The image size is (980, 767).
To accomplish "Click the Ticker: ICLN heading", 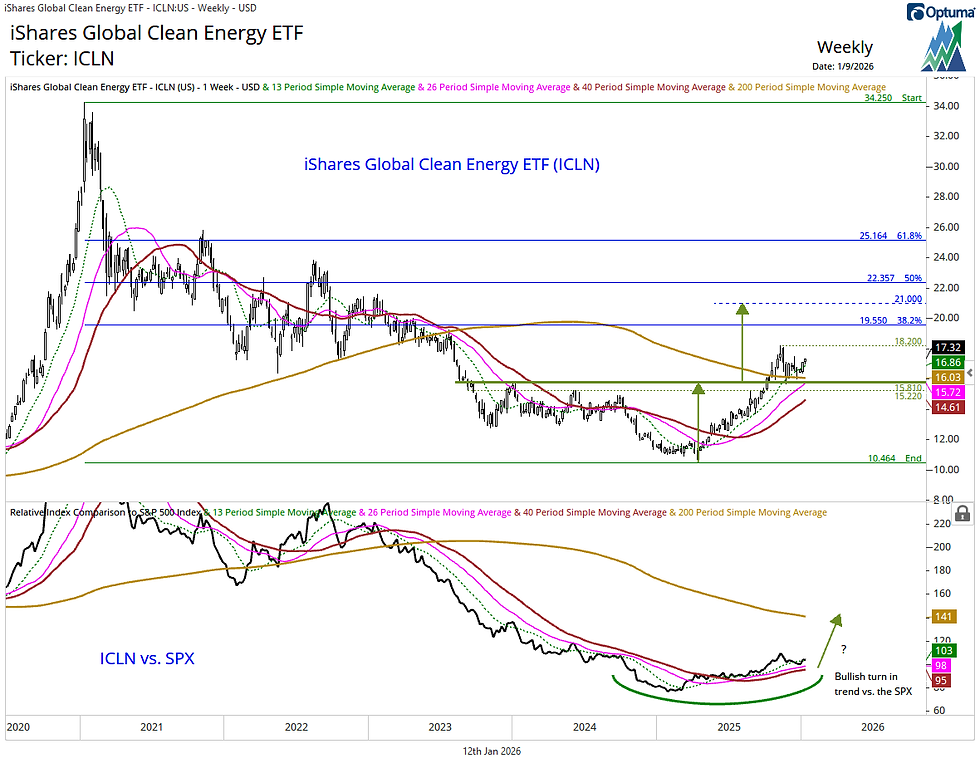I will (x=62, y=59).
